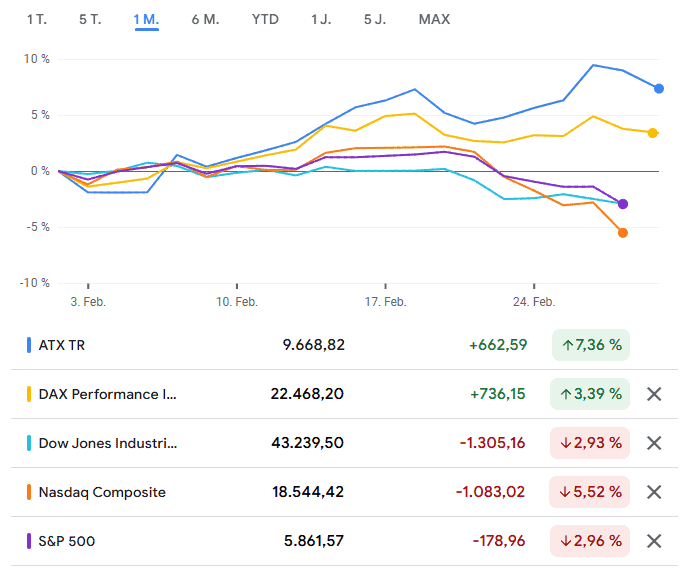Click the DAX price 22.468,20
Viewport: 684px width, 572px height.
point(307,394)
